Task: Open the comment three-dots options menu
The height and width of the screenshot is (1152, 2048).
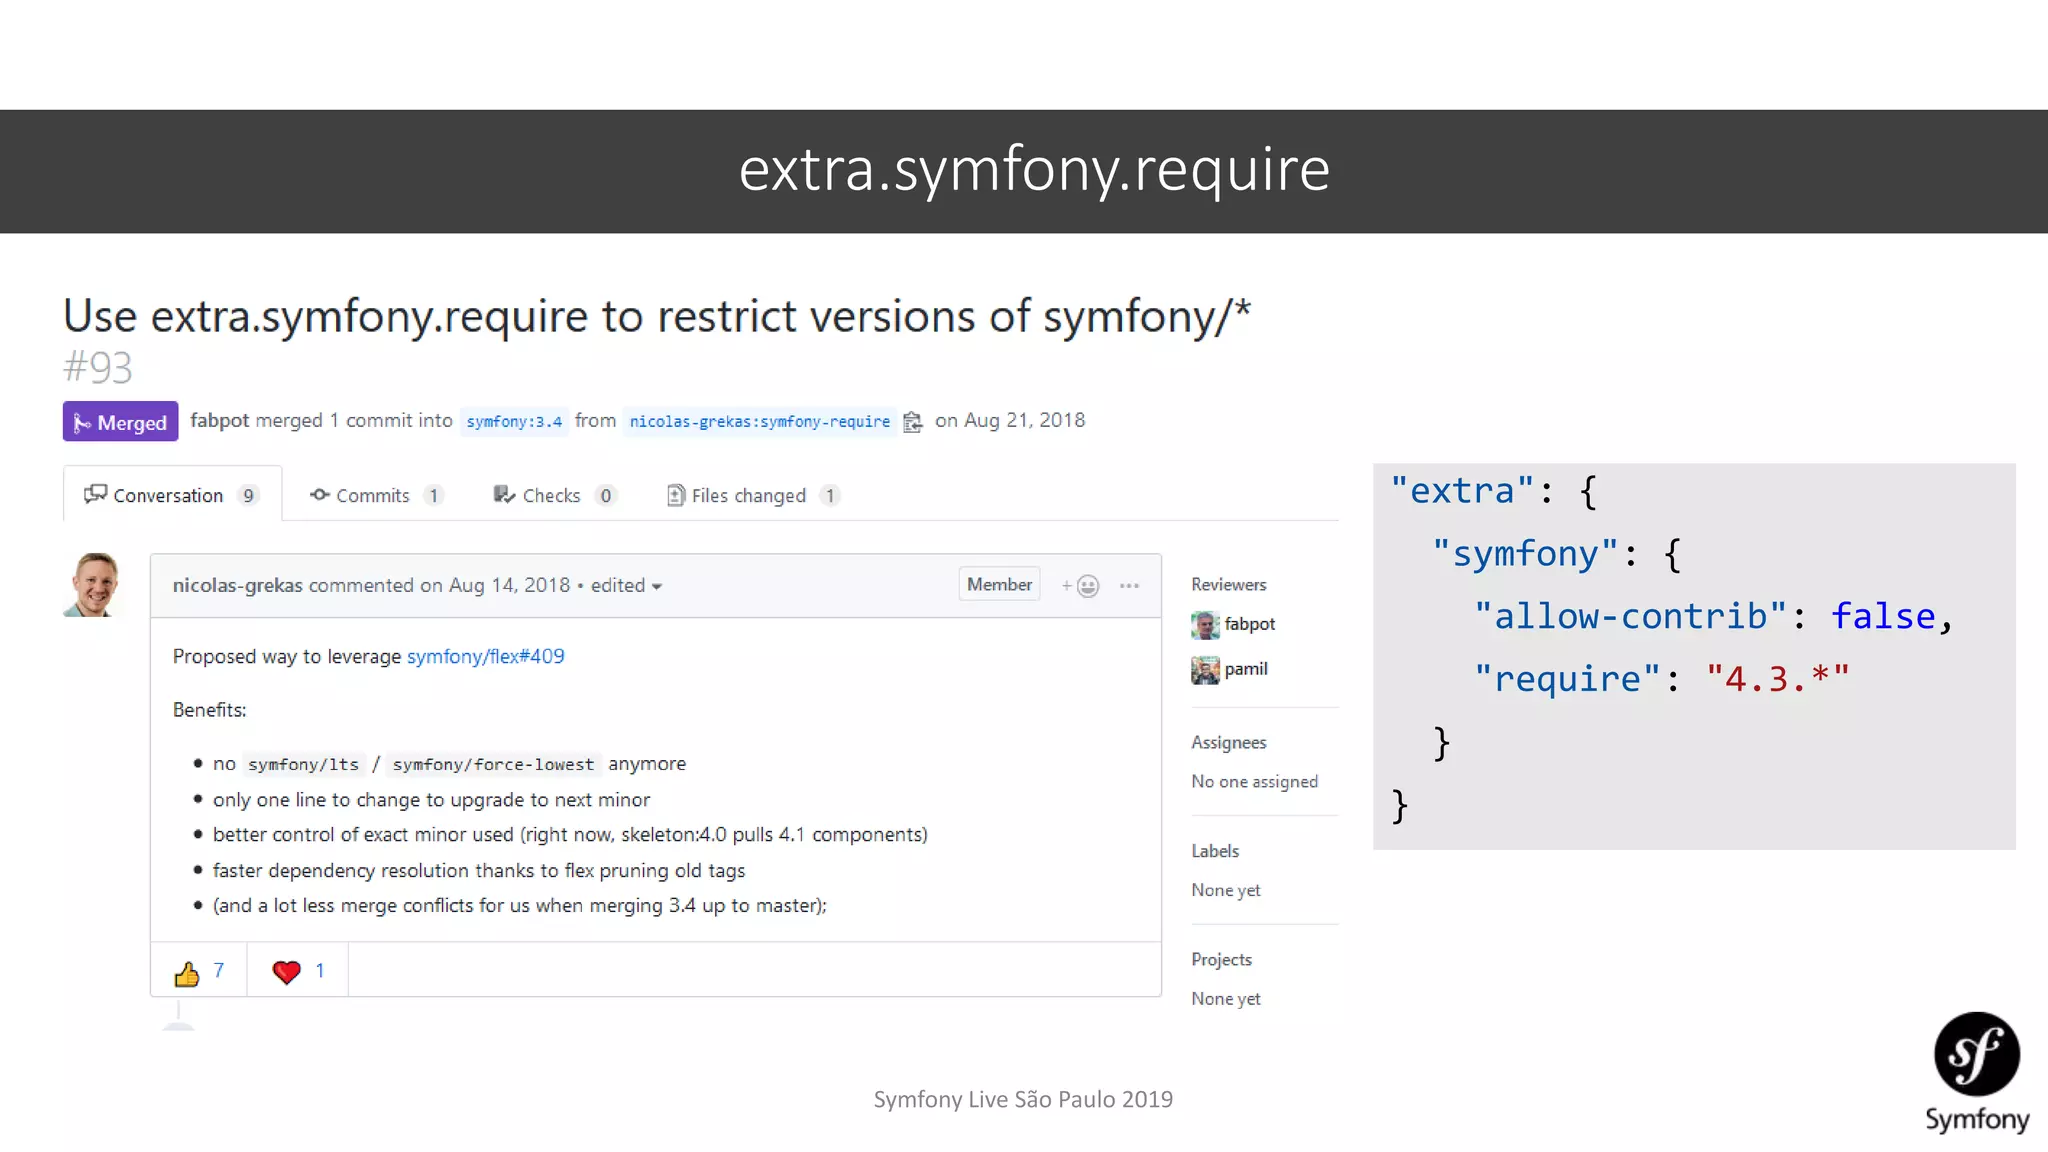Action: point(1129,586)
